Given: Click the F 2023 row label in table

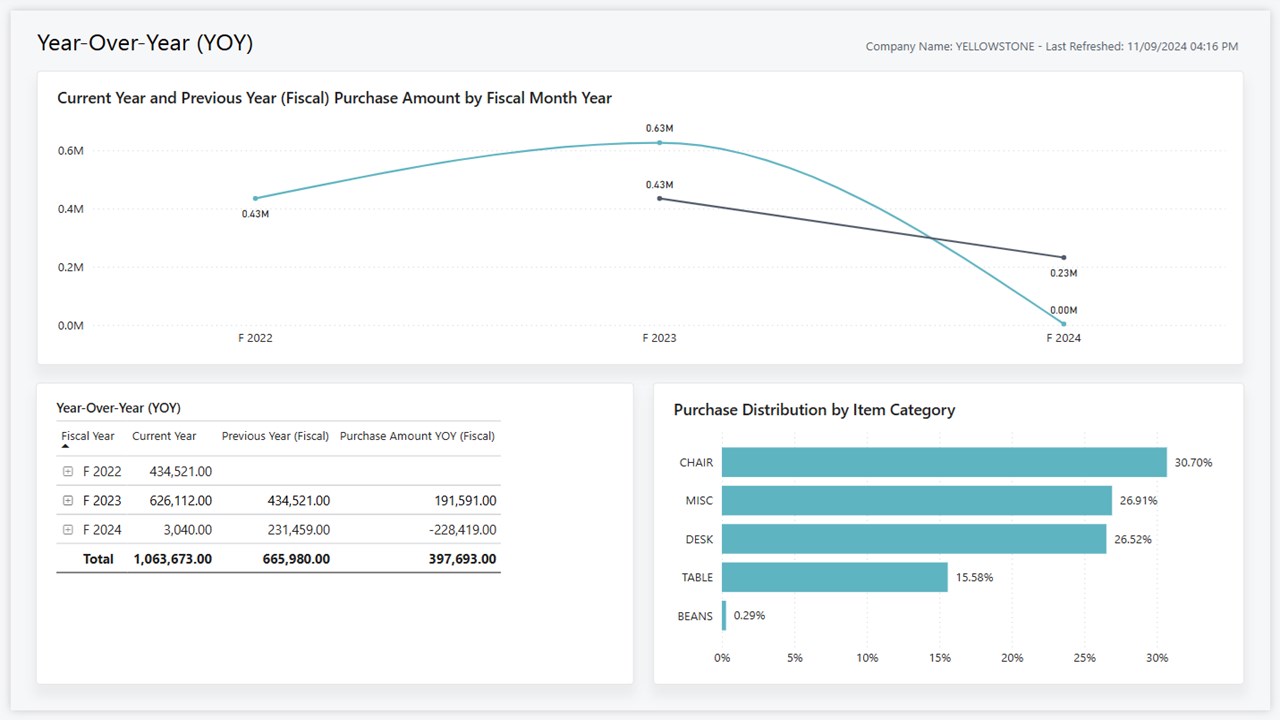Looking at the screenshot, I should pos(102,500).
